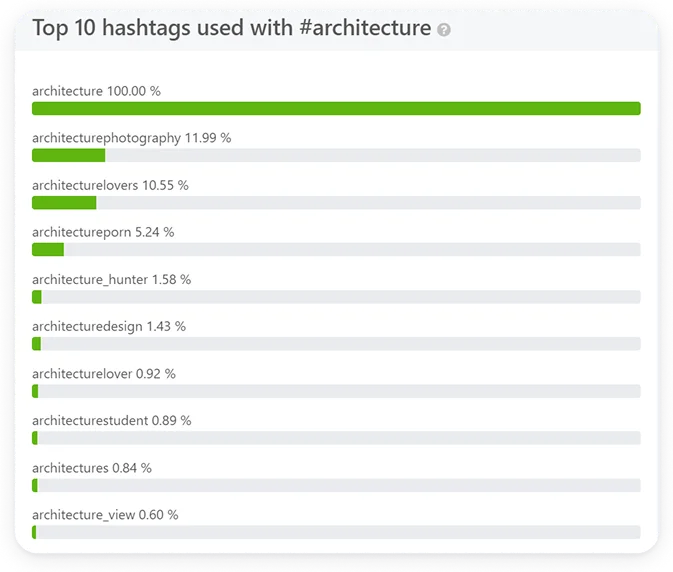Click the architecture_hunter 1.58 % label
The height and width of the screenshot is (572, 673).
coord(111,279)
